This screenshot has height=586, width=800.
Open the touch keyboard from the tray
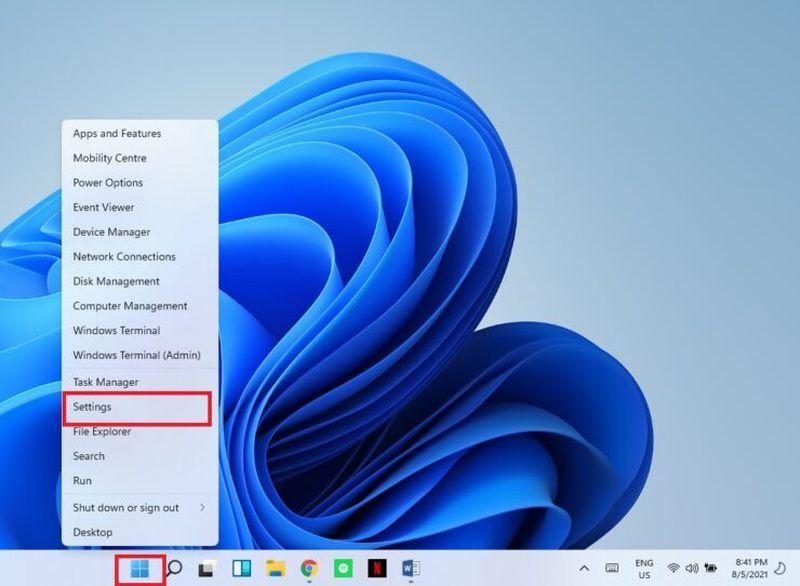point(612,570)
